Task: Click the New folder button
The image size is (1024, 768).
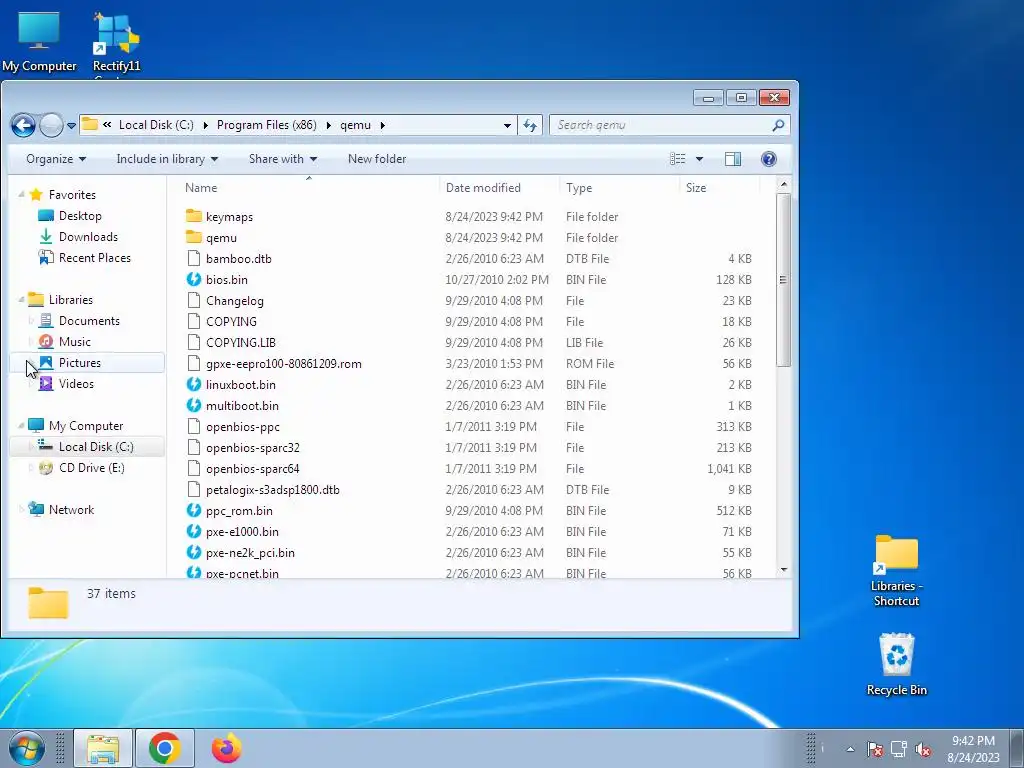Action: tap(377, 159)
